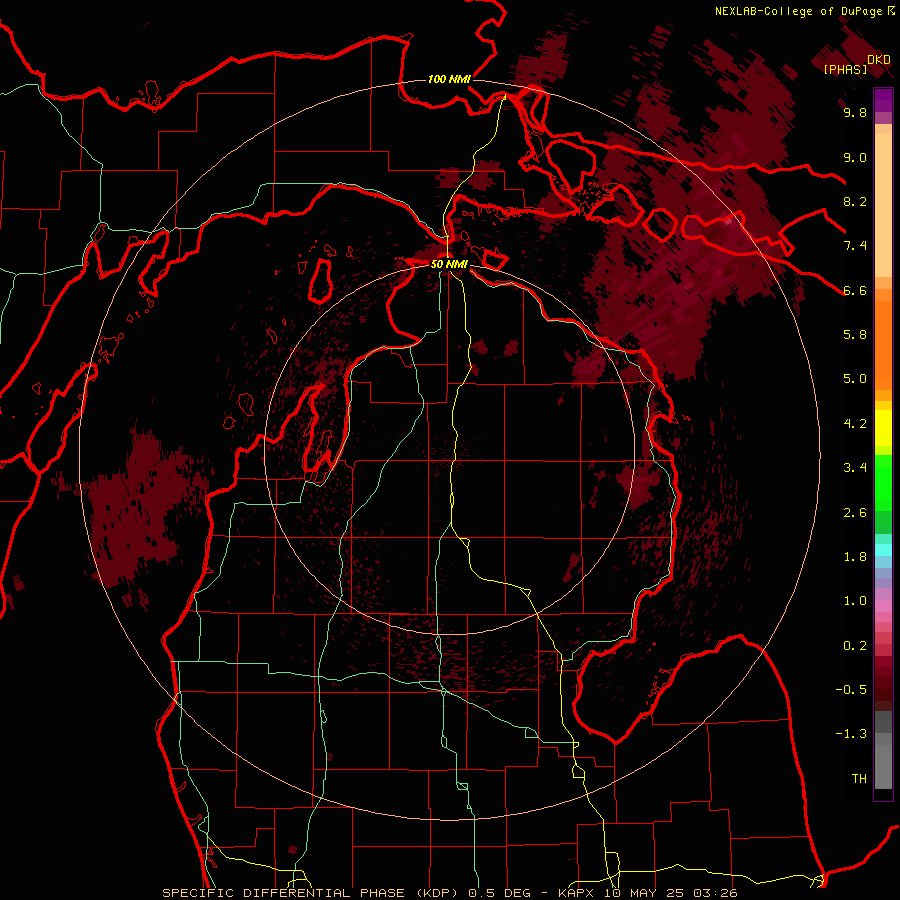Click the 5.8 scale value
This screenshot has height=900, width=900.
point(855,335)
